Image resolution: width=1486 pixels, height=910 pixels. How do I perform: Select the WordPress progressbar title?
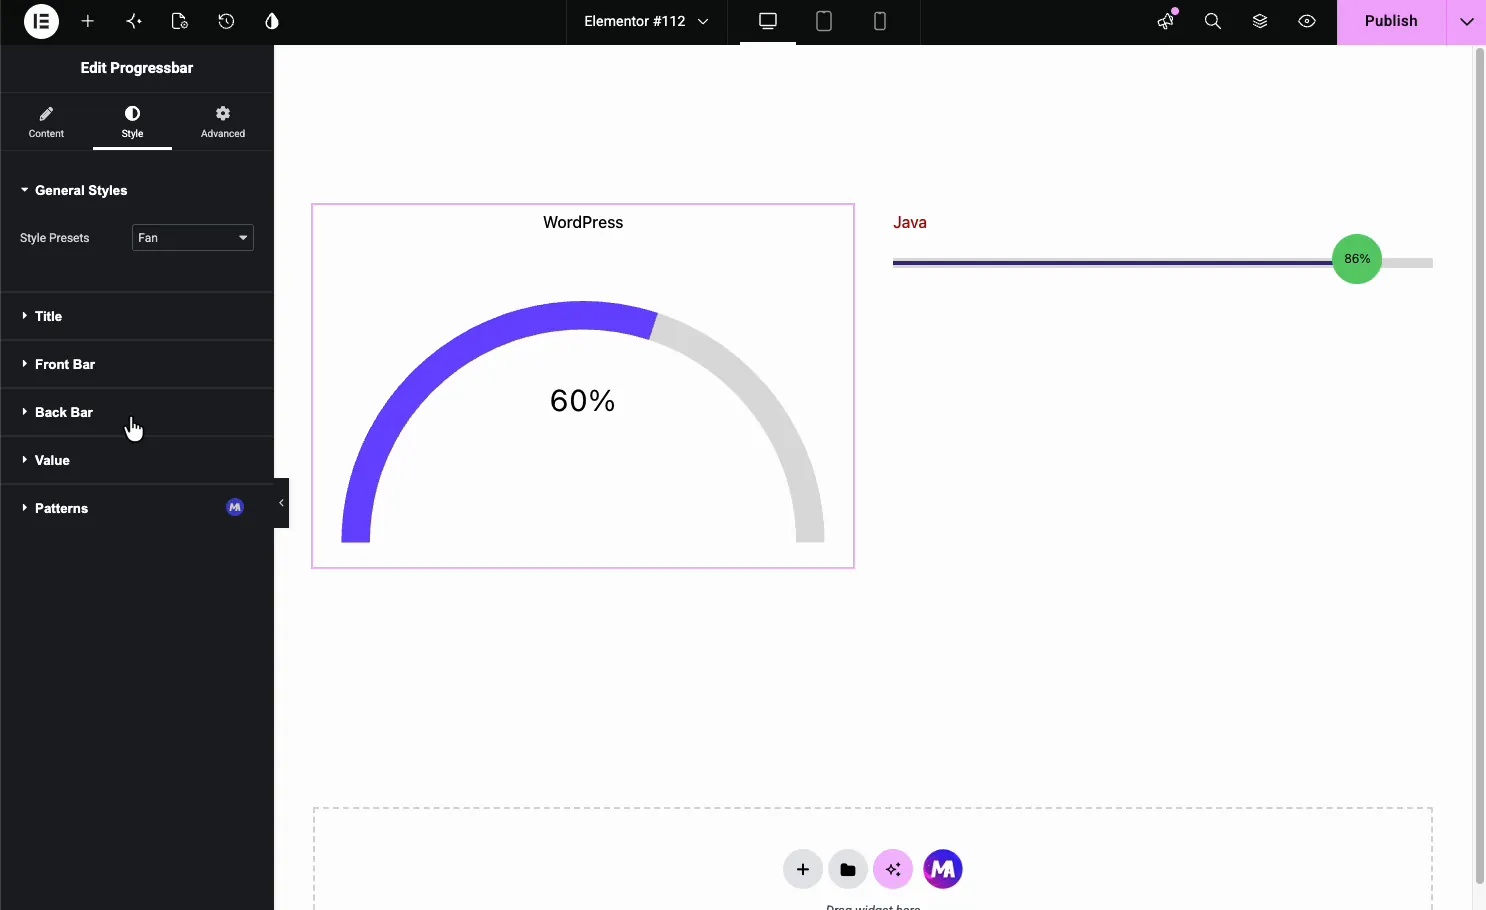pyautogui.click(x=583, y=222)
